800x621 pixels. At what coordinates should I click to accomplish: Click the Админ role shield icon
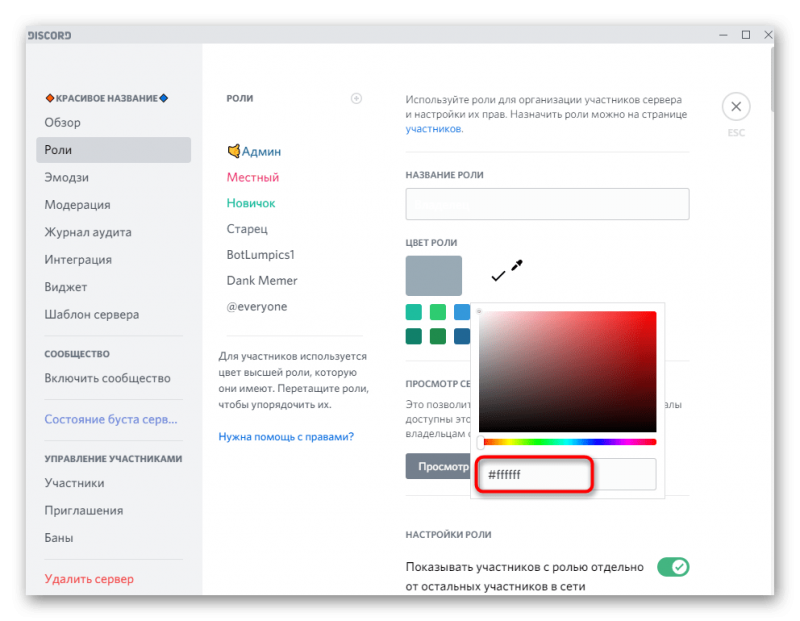pos(234,151)
